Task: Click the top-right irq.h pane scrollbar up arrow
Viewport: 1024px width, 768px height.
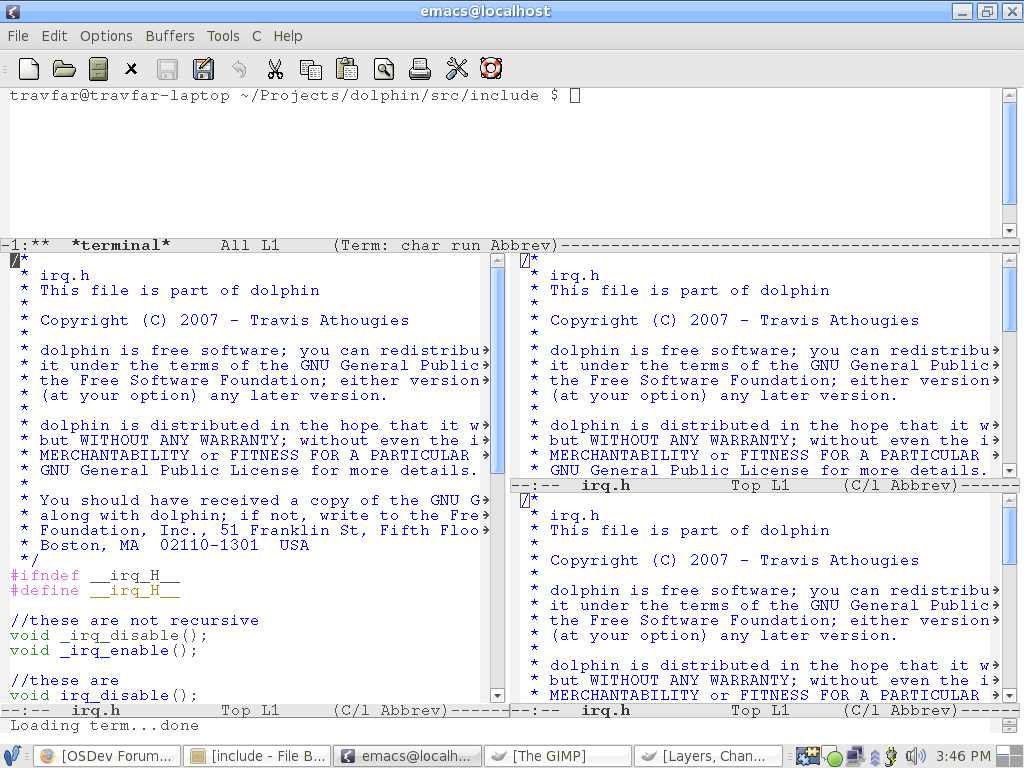Action: (1010, 261)
